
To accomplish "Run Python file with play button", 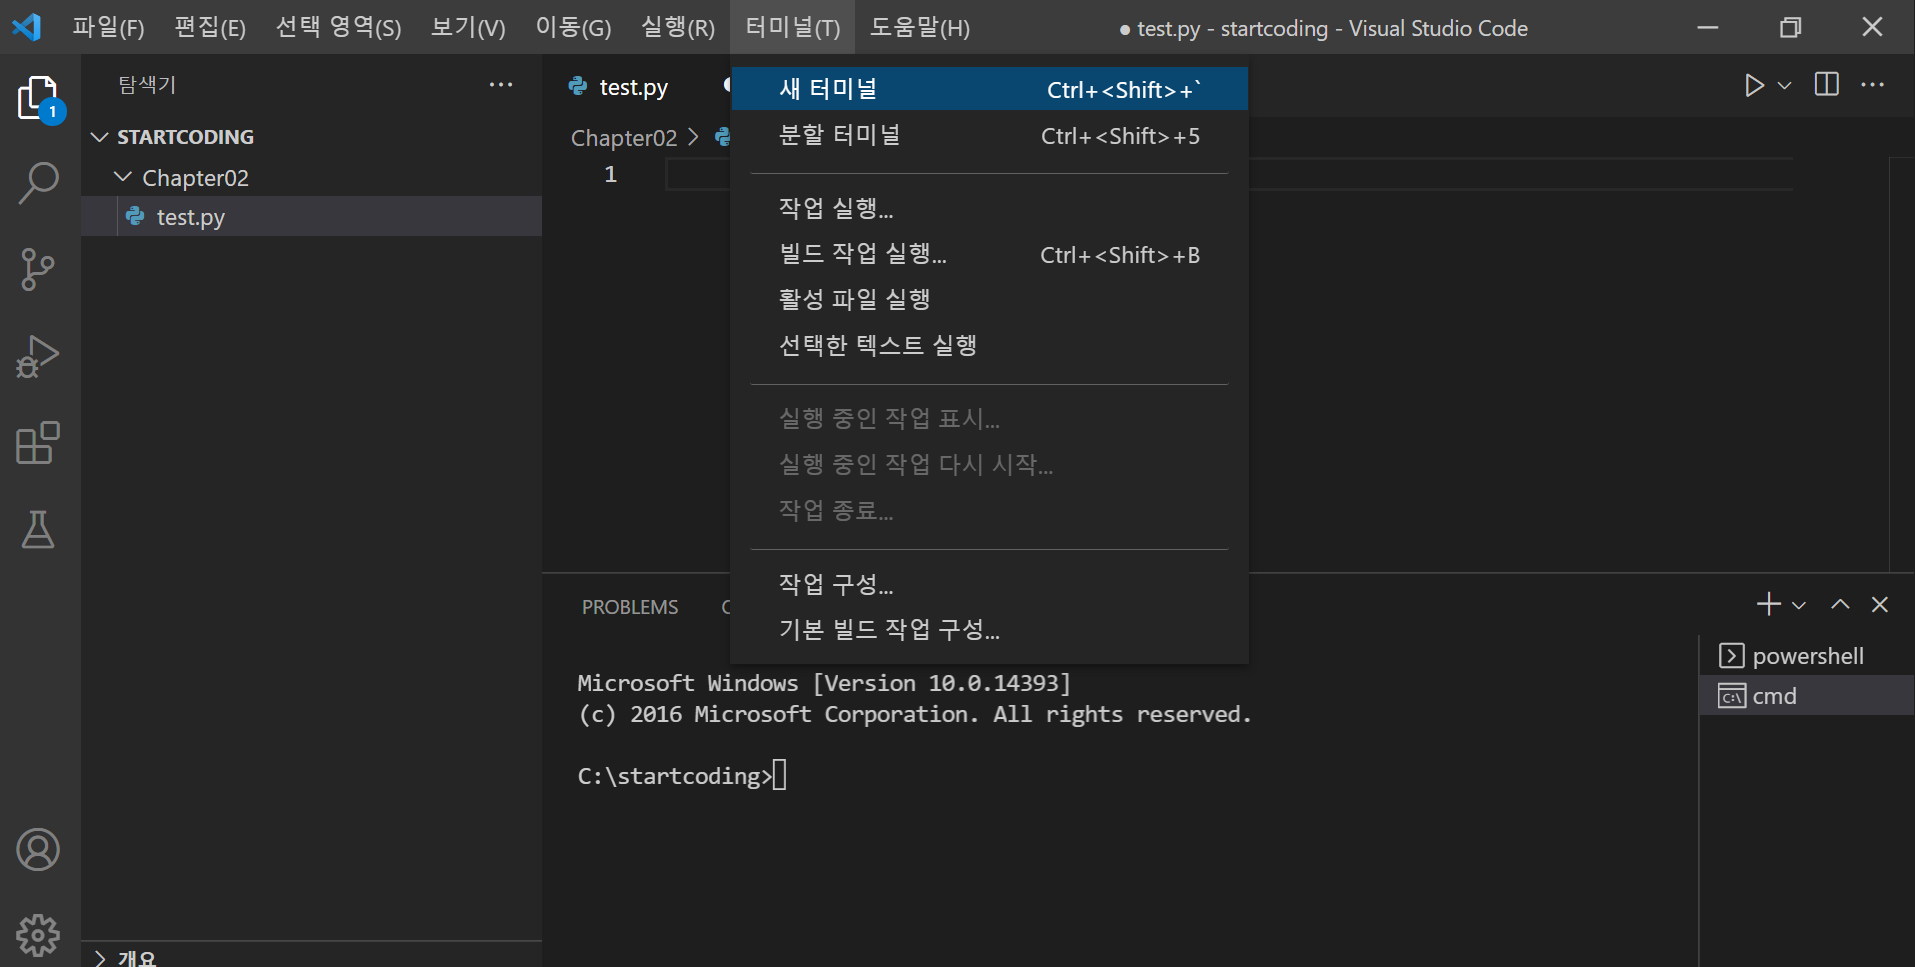I will 1754,85.
